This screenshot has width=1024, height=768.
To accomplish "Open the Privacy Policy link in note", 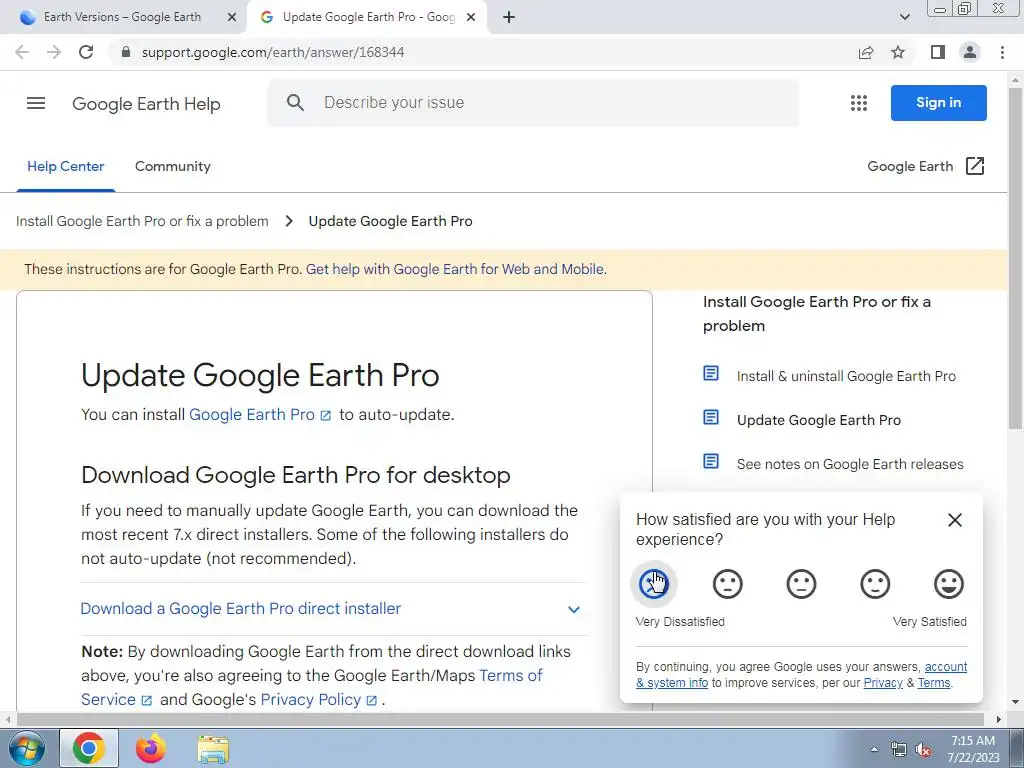I will (318, 699).
